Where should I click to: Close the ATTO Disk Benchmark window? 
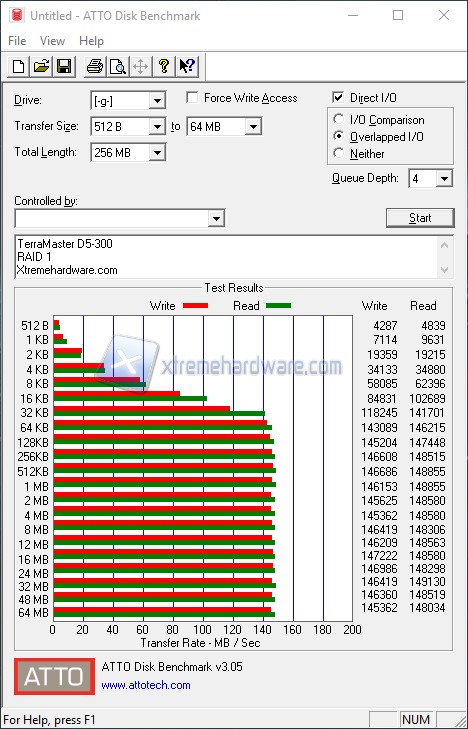click(x=444, y=15)
